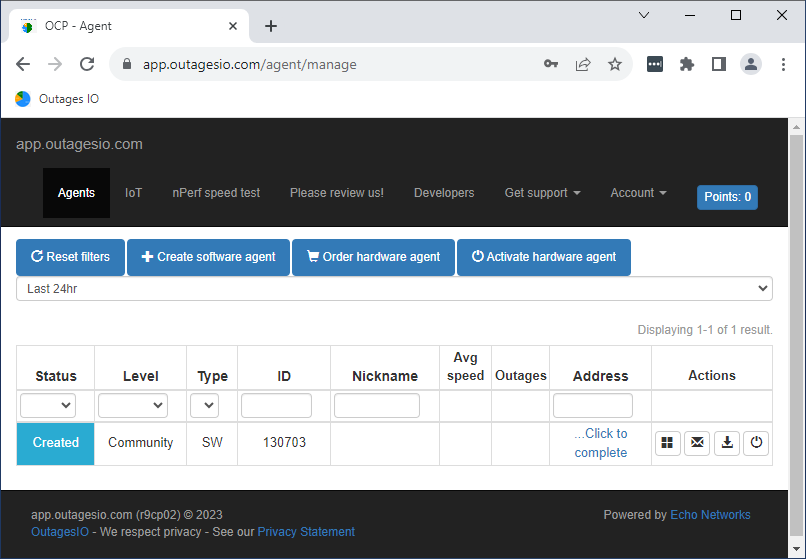Focus the Address filter input field
Image resolution: width=806 pixels, height=559 pixels.
(x=593, y=405)
